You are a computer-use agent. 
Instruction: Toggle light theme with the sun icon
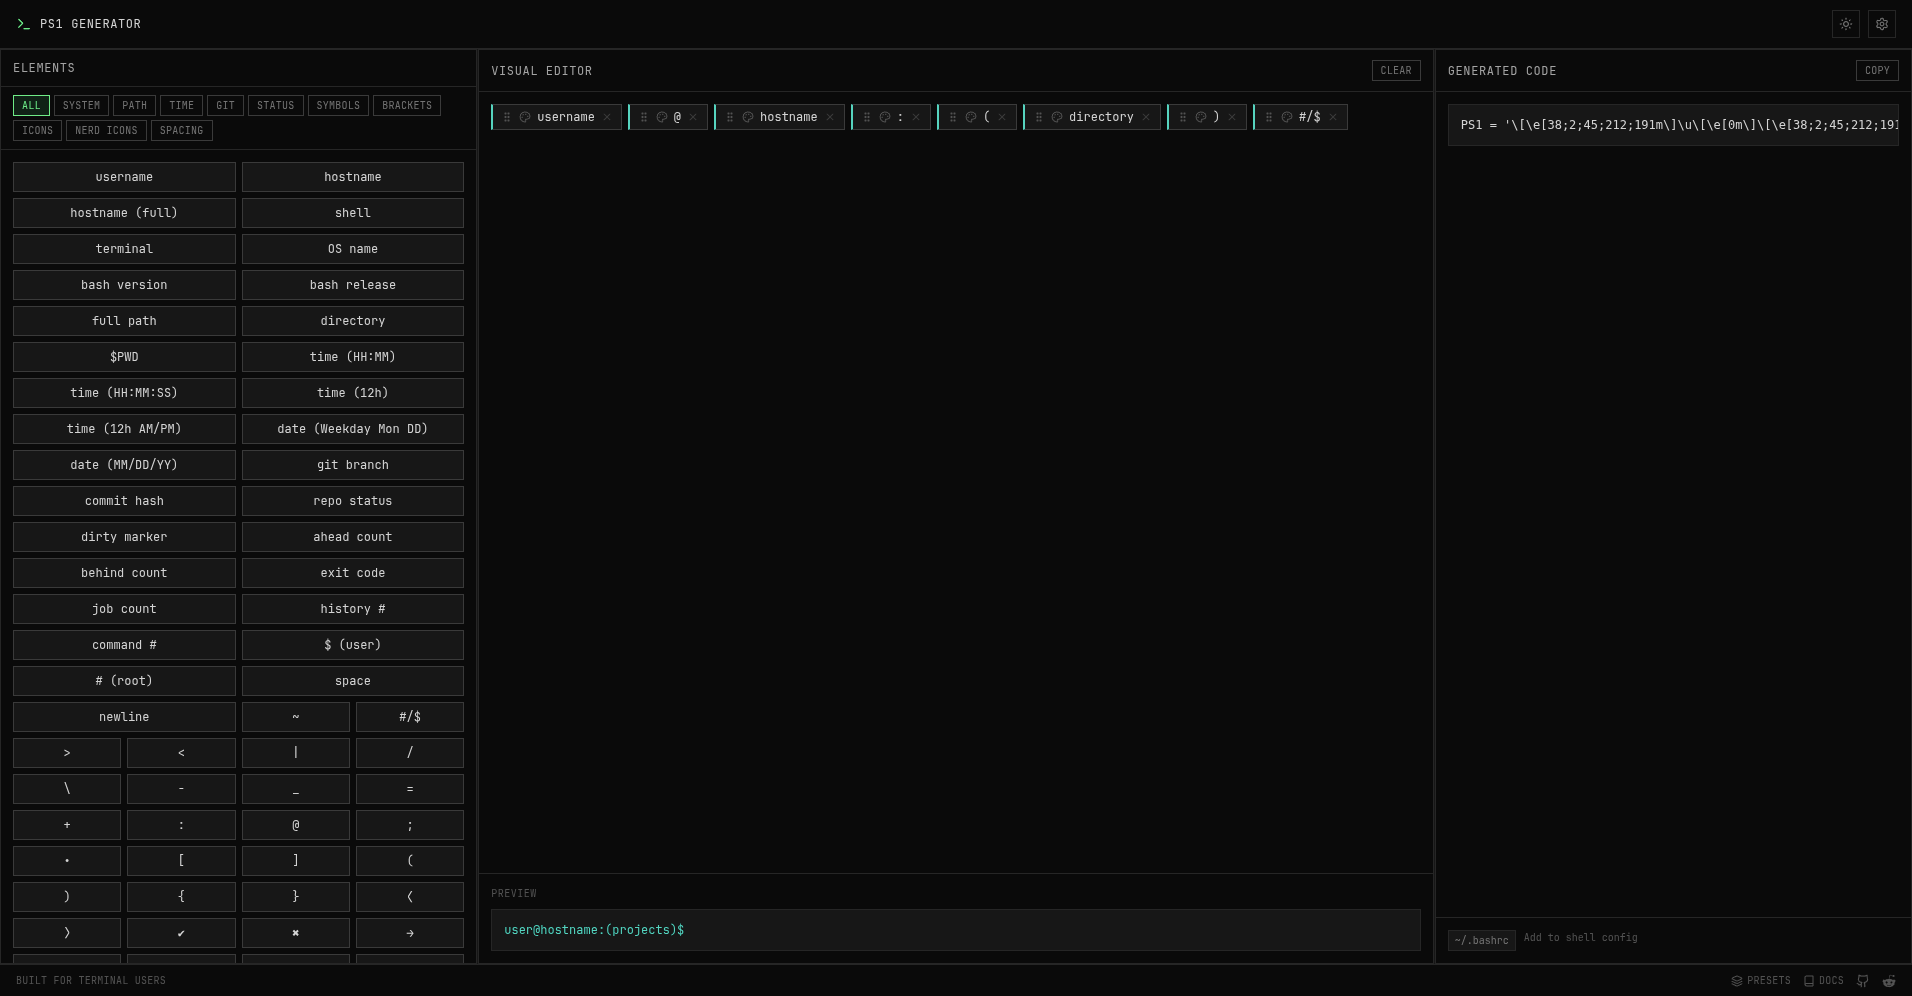pos(1845,24)
